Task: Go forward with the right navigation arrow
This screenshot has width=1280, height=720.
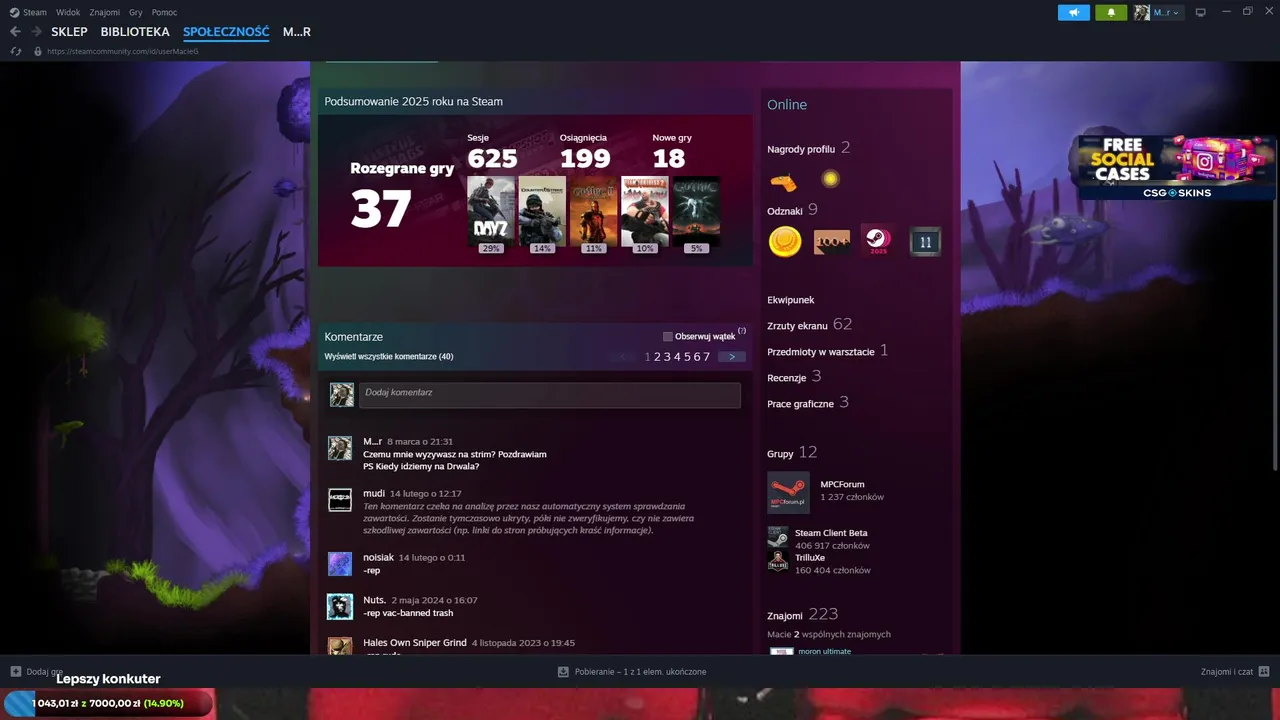Action: coord(36,32)
